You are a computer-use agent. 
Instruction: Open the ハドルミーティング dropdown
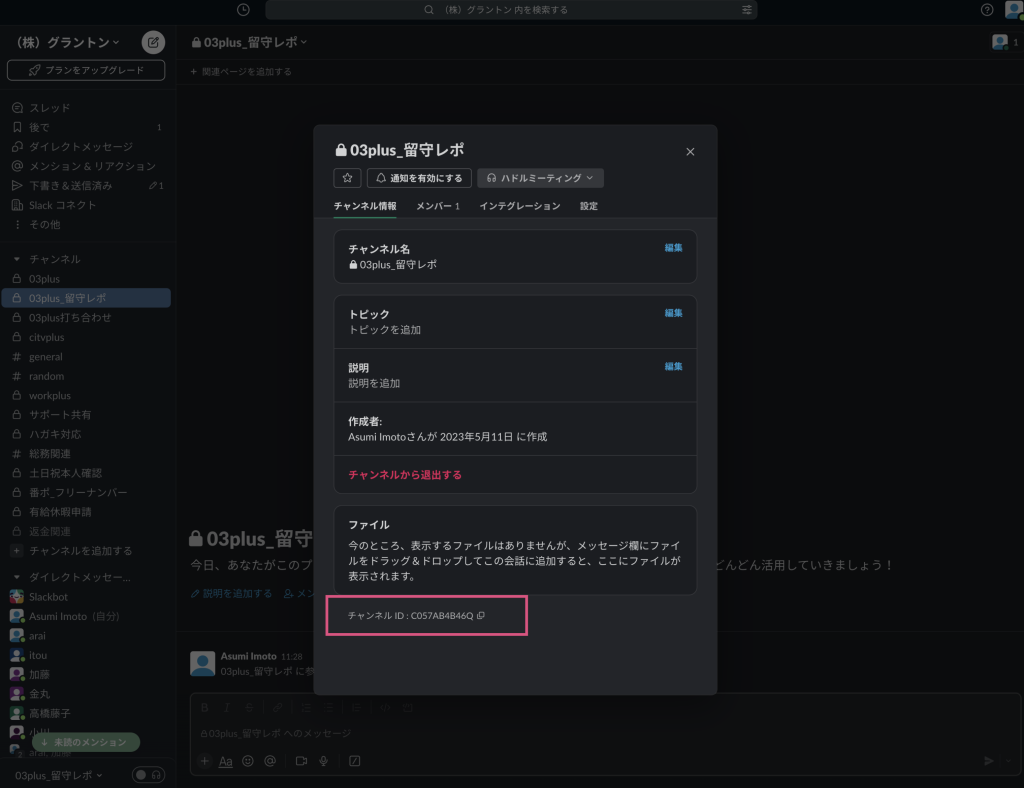tap(540, 178)
